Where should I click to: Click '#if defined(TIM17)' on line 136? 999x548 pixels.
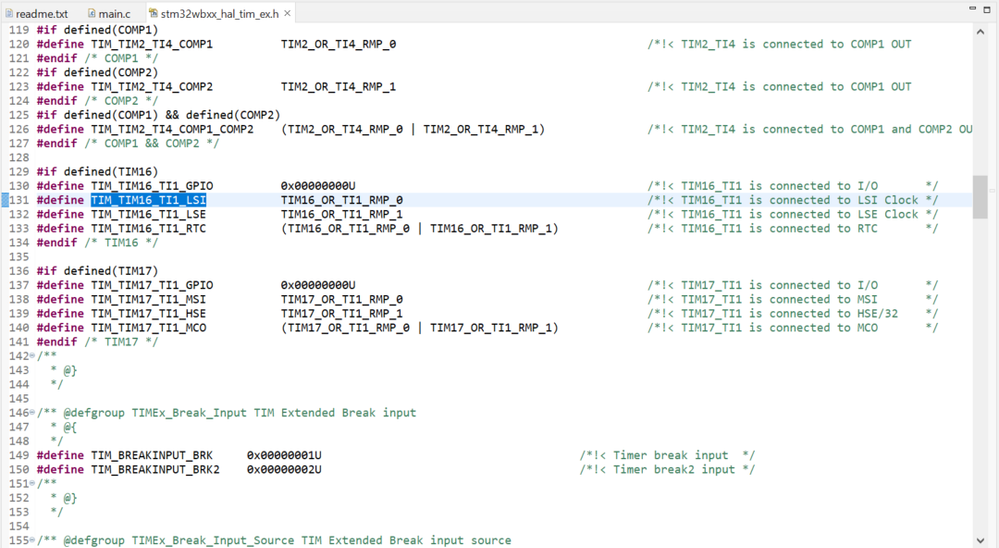(97, 271)
